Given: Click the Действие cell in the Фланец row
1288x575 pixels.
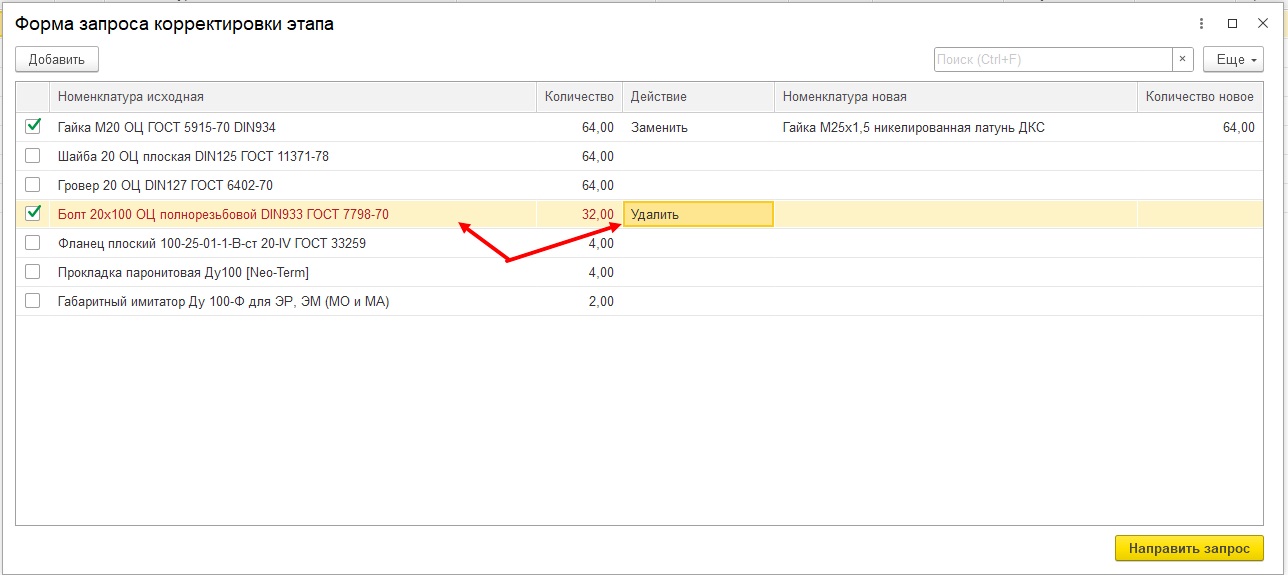Looking at the screenshot, I should tap(698, 243).
